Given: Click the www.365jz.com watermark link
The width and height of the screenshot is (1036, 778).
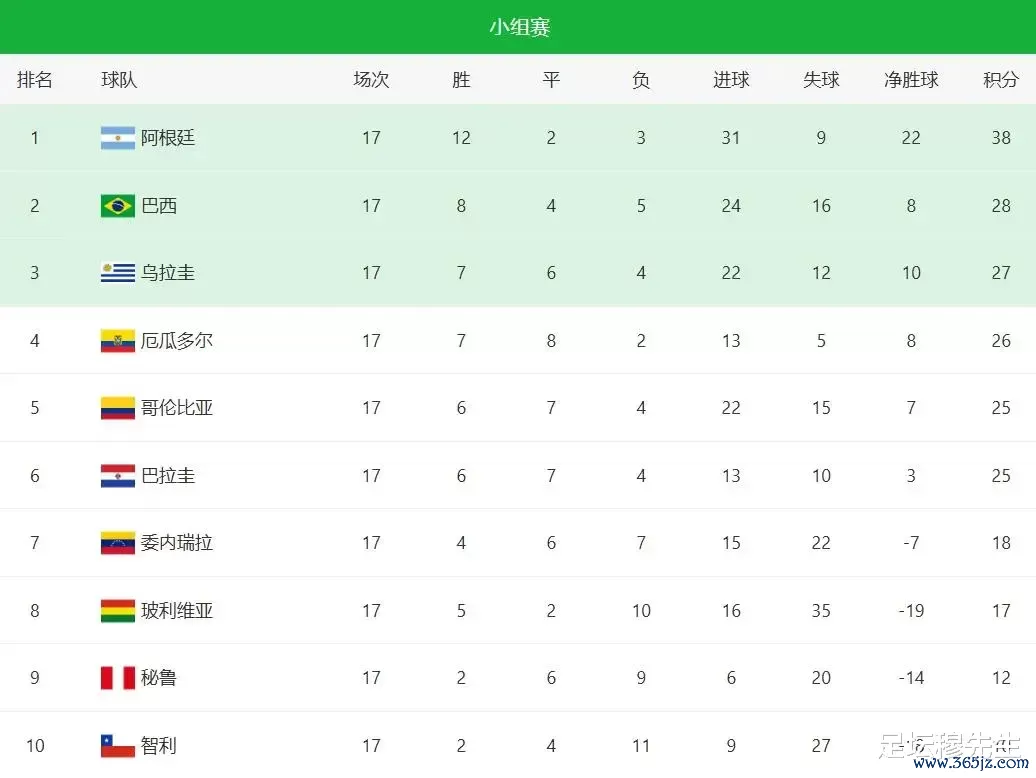Looking at the screenshot, I should point(971,763).
